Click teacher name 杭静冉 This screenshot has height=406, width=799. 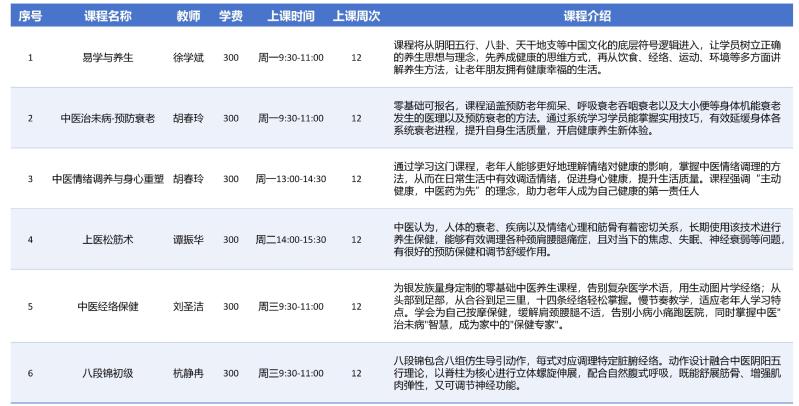pos(188,373)
